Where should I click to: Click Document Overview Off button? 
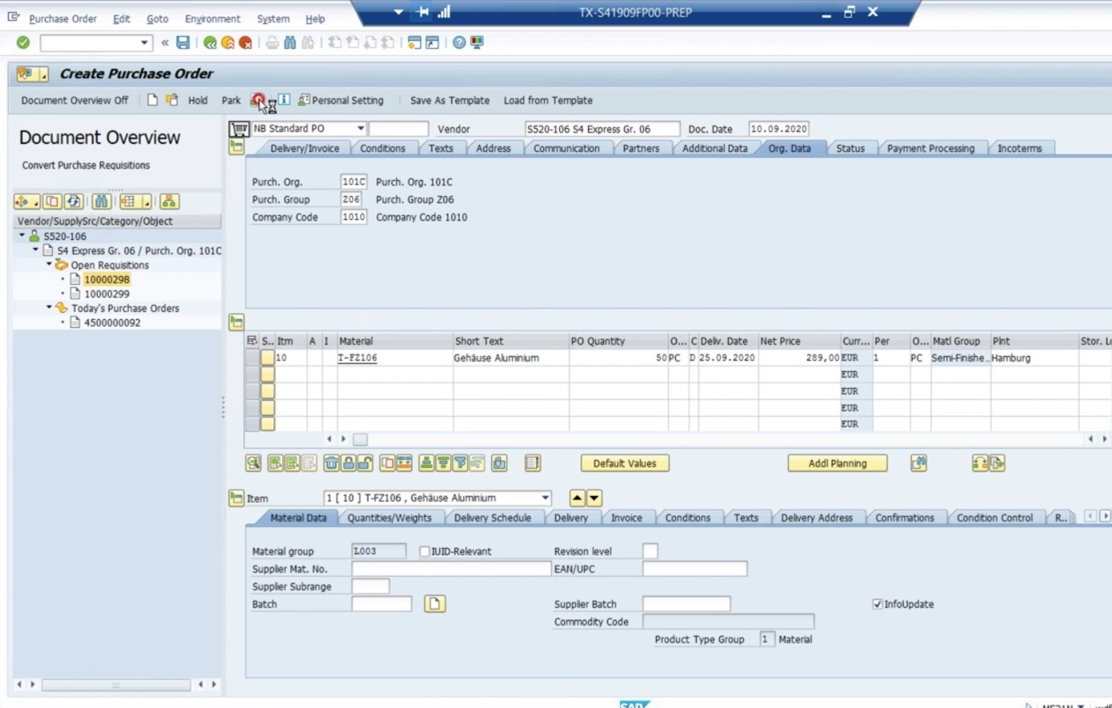[74, 100]
